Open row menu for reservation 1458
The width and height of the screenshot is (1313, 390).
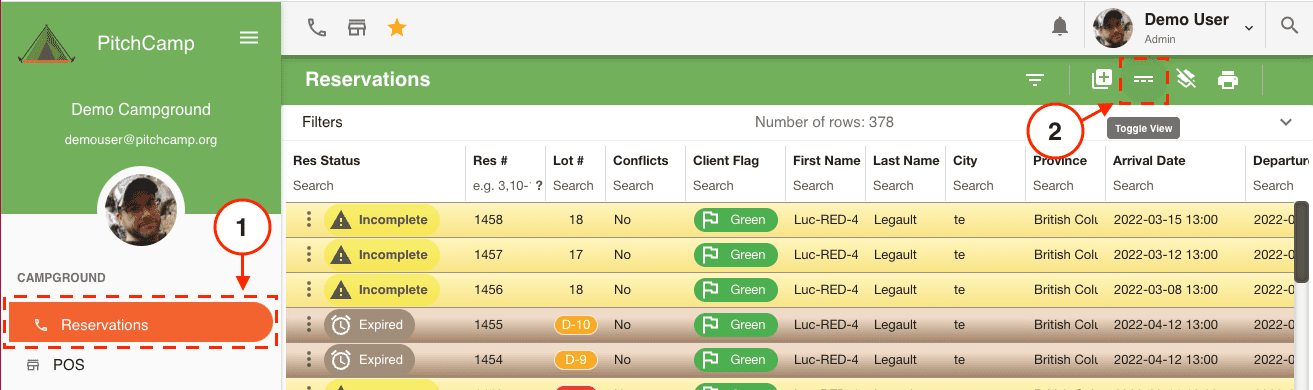[309, 220]
